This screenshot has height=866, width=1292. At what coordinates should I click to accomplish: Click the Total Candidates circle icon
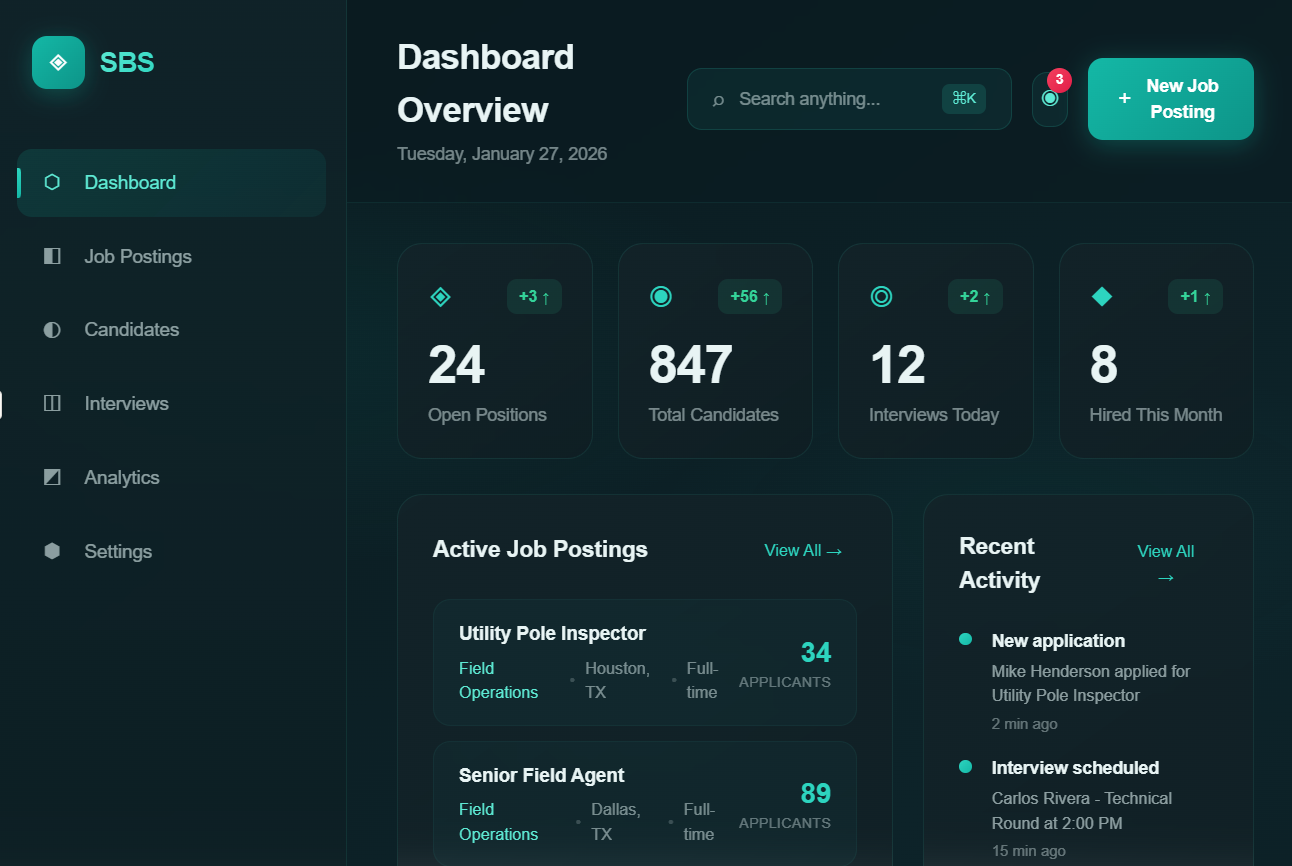click(x=661, y=296)
